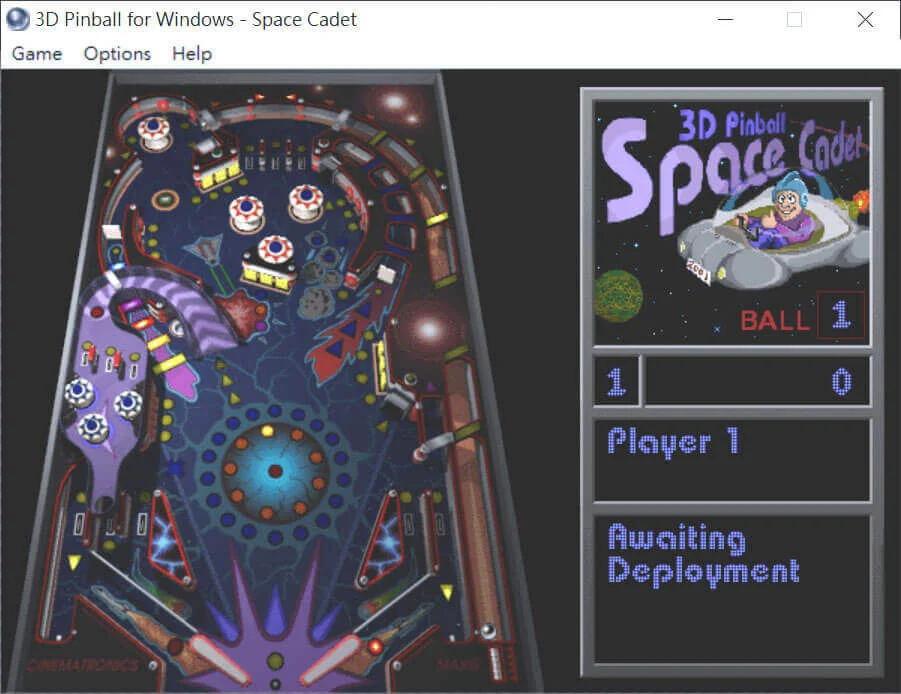Screen dimensions: 901x694
Task: Click the Cinematronics logo text on table
Action: pyautogui.click(x=83, y=665)
